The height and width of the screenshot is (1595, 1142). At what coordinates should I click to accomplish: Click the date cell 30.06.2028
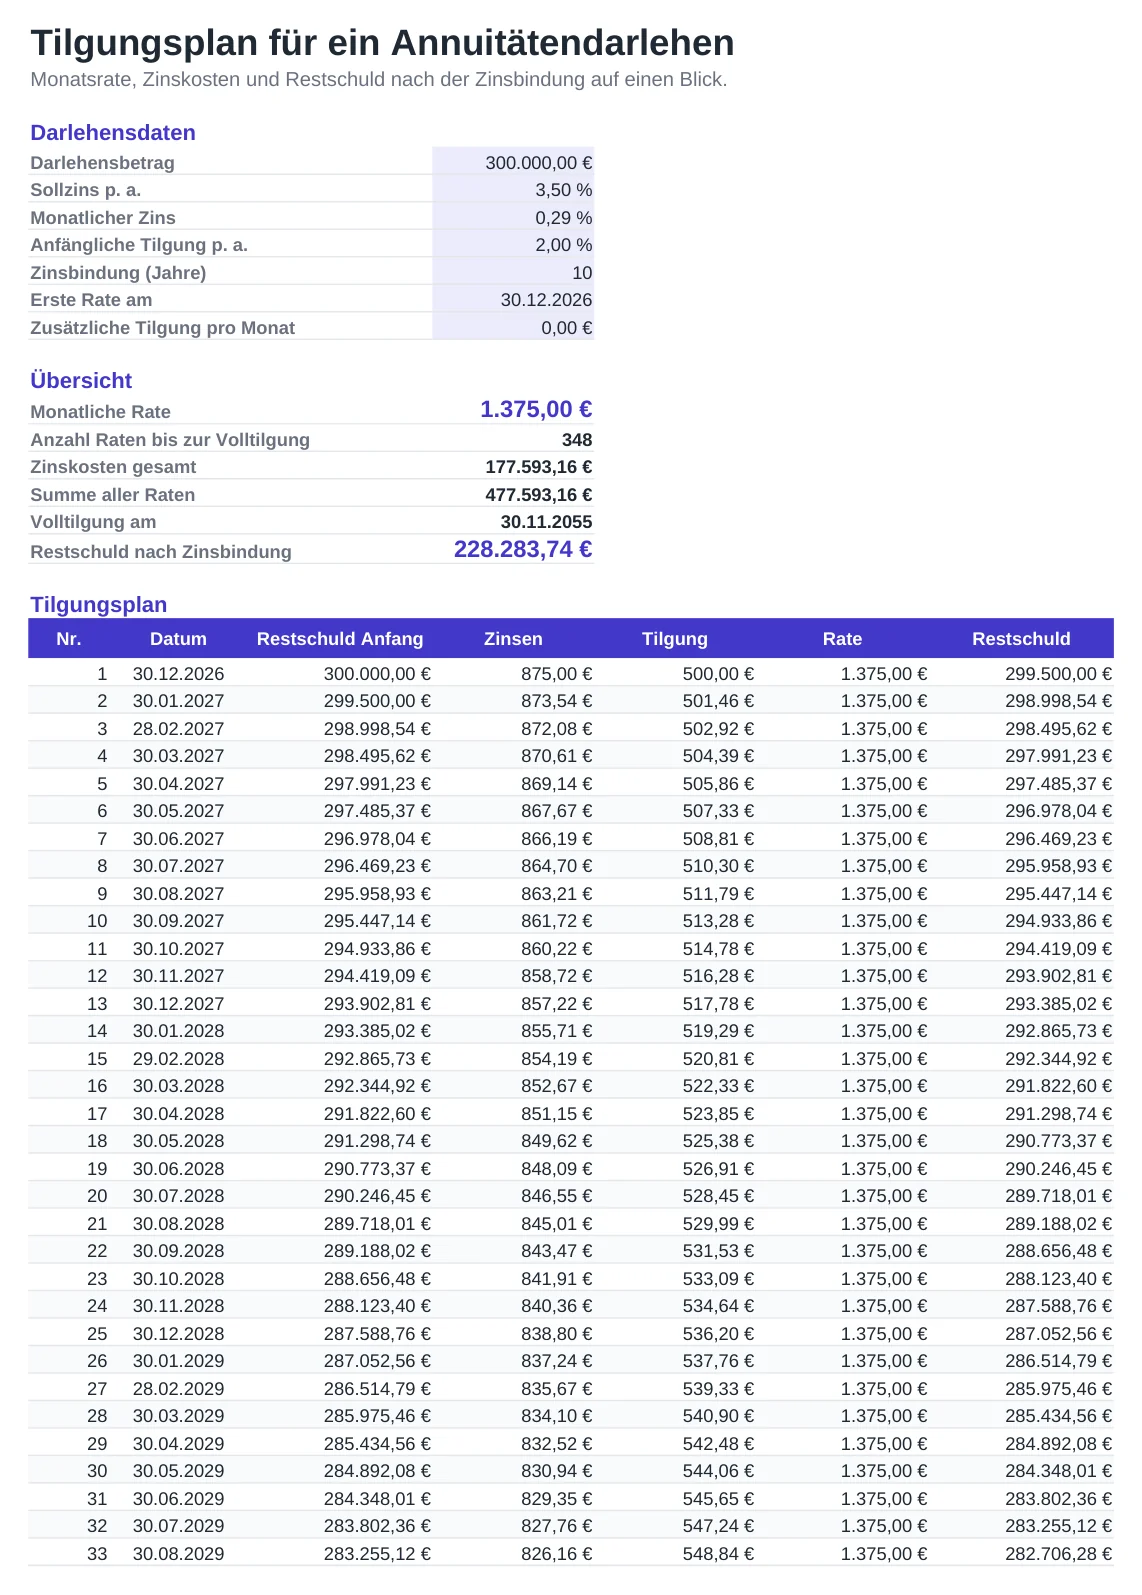[x=178, y=1169]
